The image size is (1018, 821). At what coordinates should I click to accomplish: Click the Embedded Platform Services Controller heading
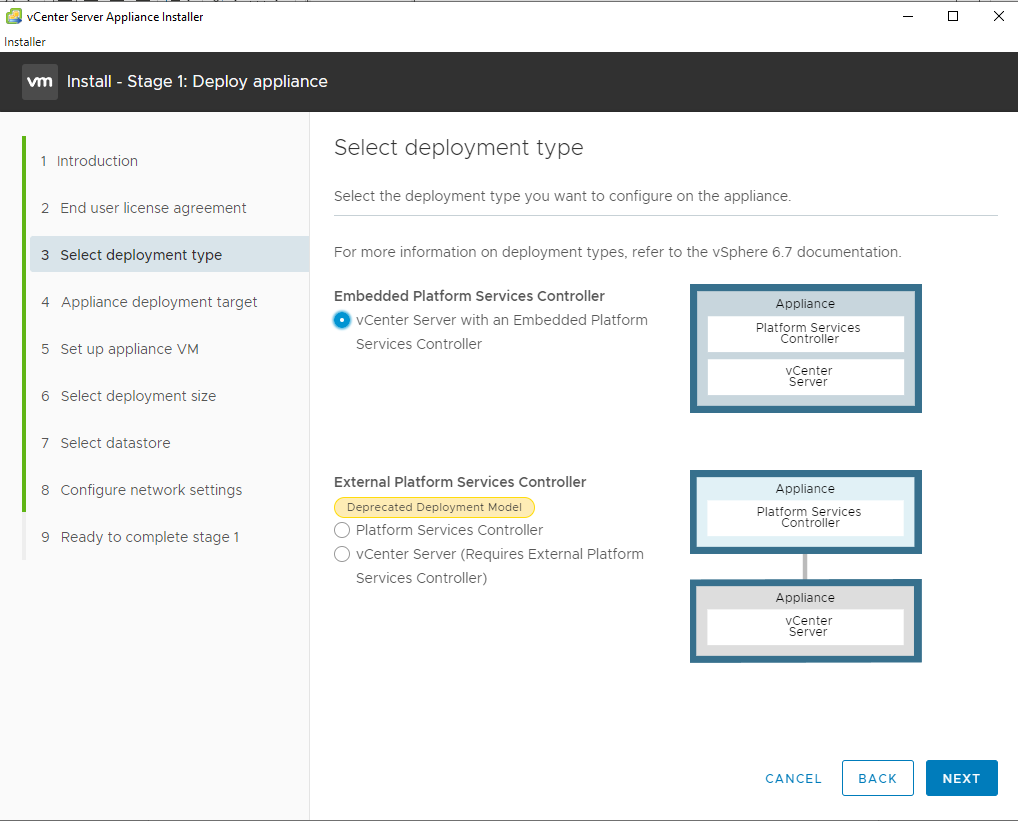[x=469, y=296]
